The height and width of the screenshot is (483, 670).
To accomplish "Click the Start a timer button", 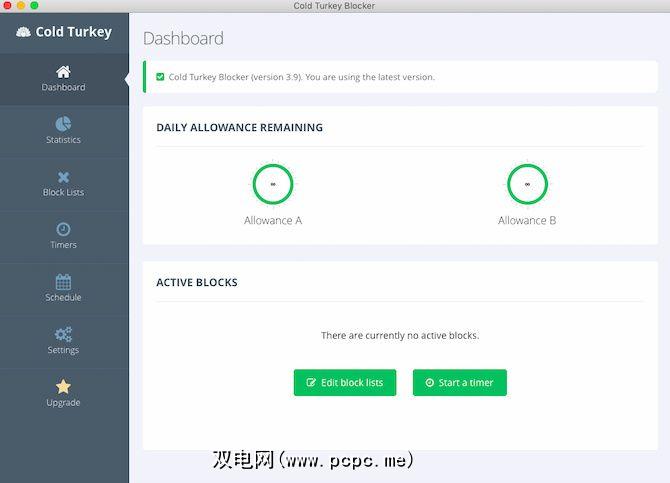I will 460,383.
